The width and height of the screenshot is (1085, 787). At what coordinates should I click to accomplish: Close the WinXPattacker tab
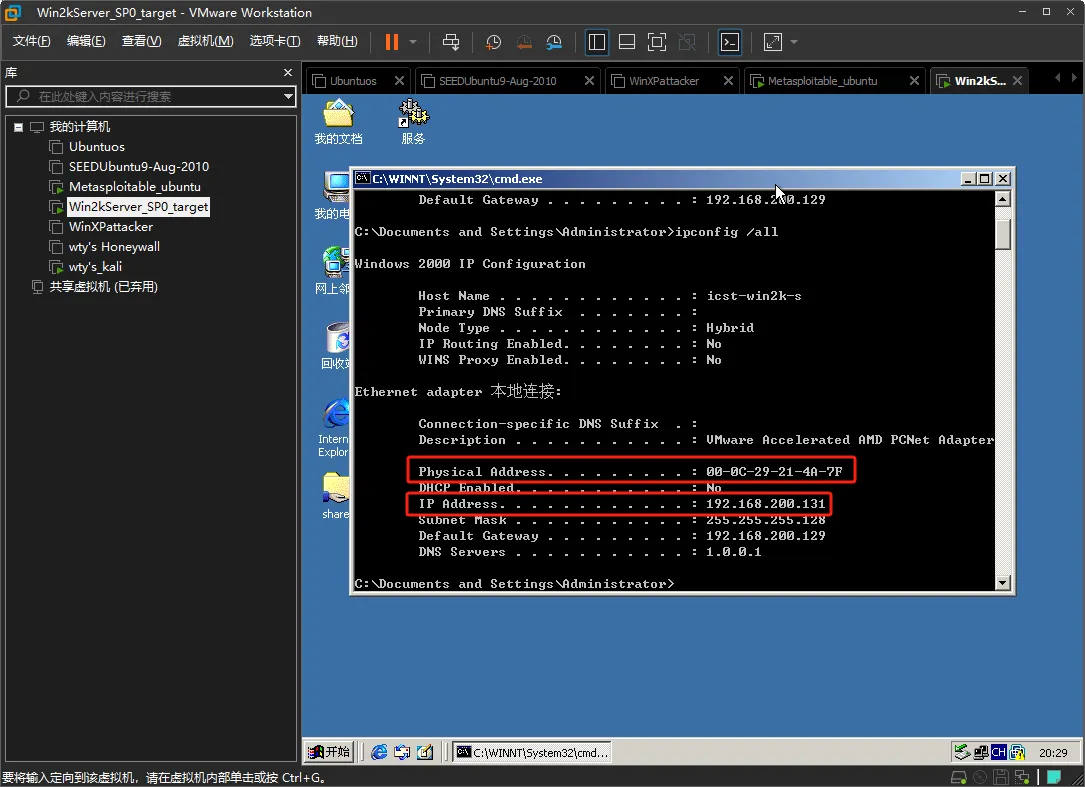click(x=728, y=81)
